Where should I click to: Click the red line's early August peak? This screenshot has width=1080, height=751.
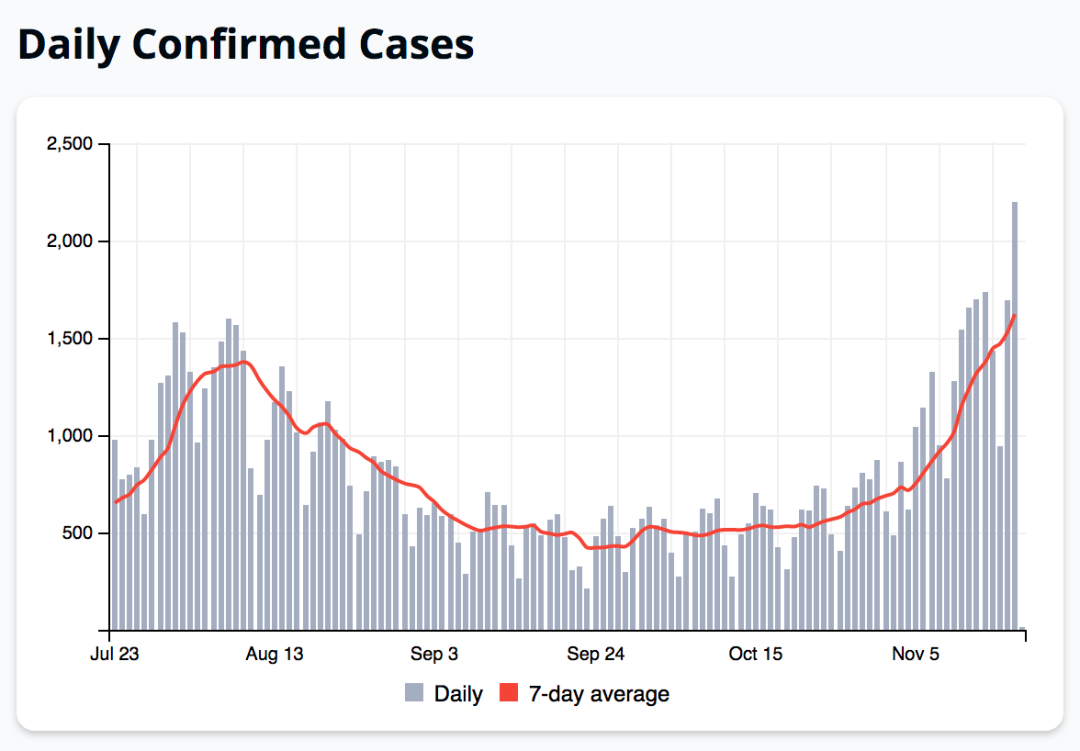(244, 362)
